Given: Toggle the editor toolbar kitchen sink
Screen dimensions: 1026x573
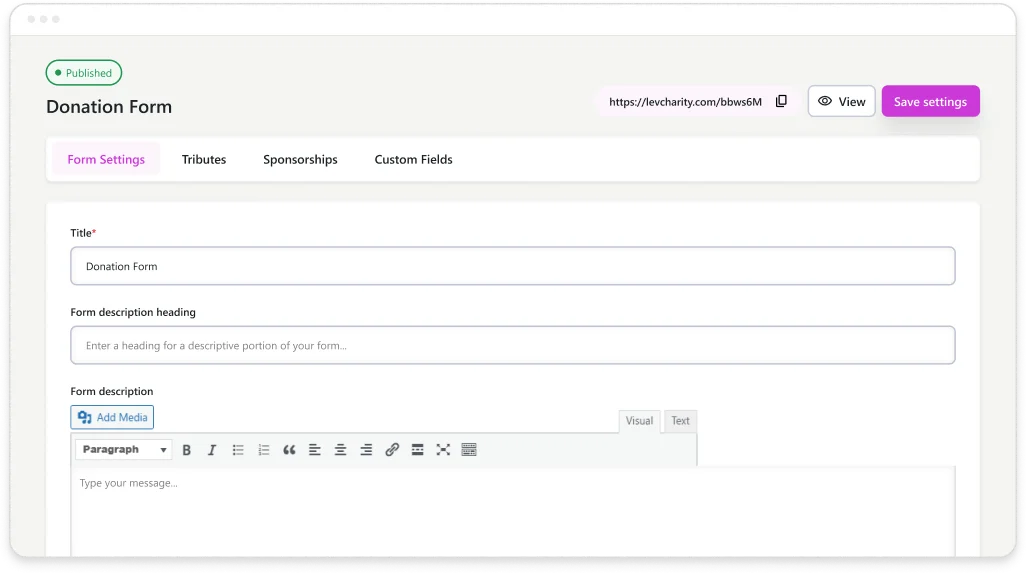Looking at the screenshot, I should (469, 450).
